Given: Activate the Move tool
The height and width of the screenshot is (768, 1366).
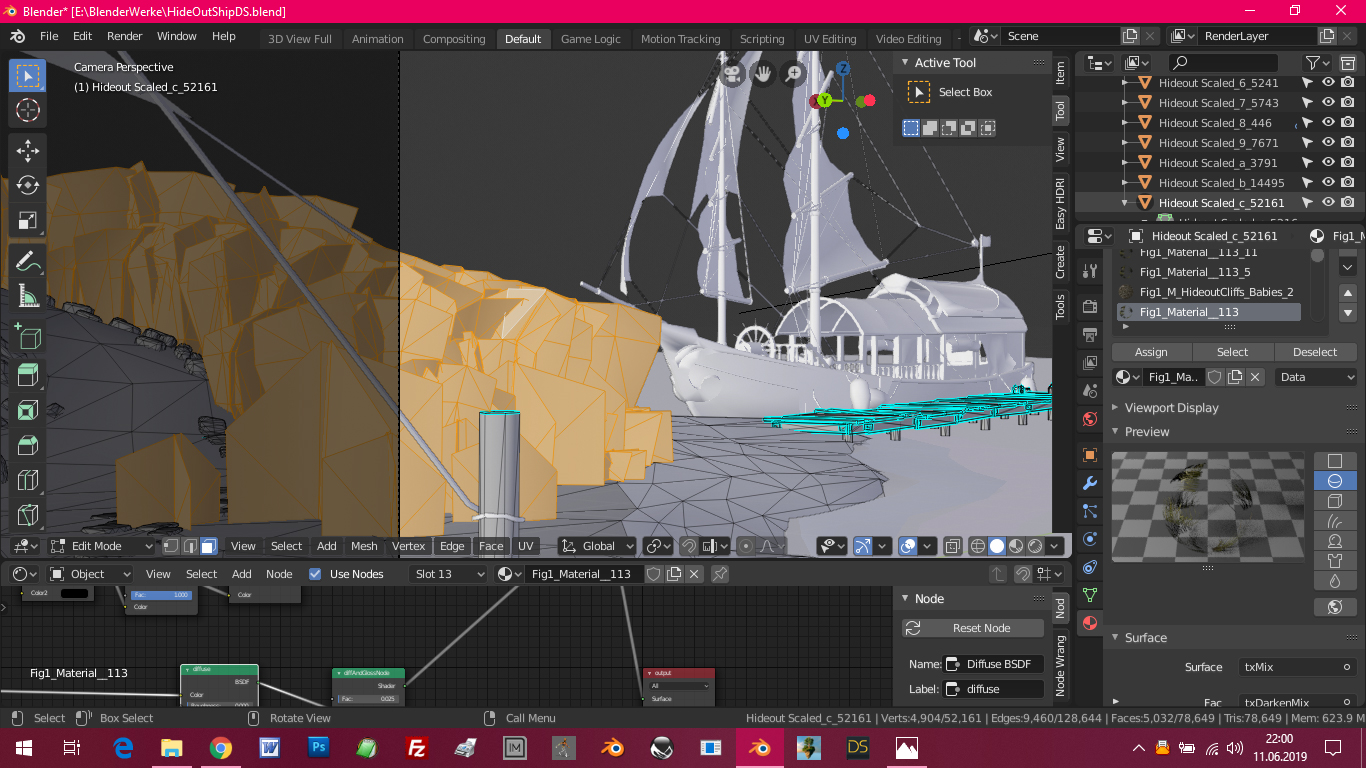Looking at the screenshot, I should pos(27,151).
